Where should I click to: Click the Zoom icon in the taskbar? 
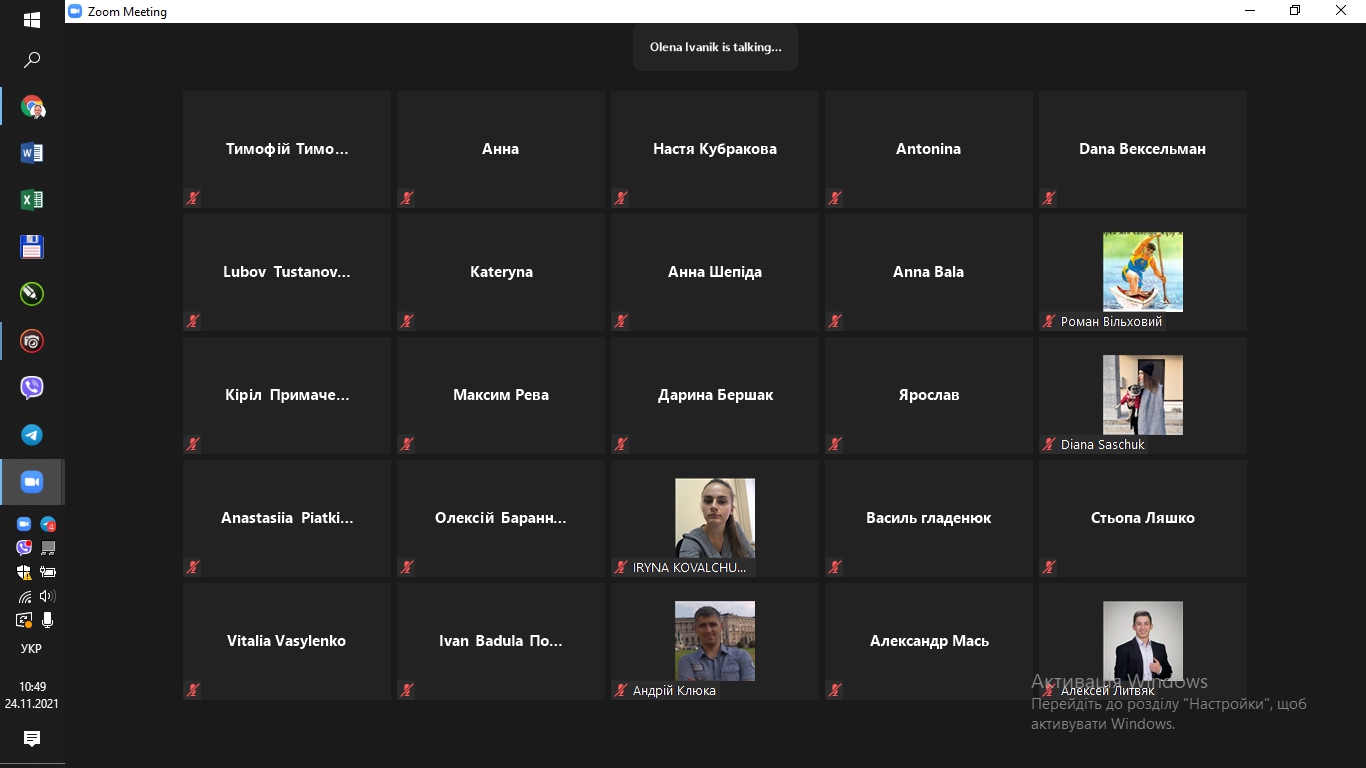pos(32,482)
